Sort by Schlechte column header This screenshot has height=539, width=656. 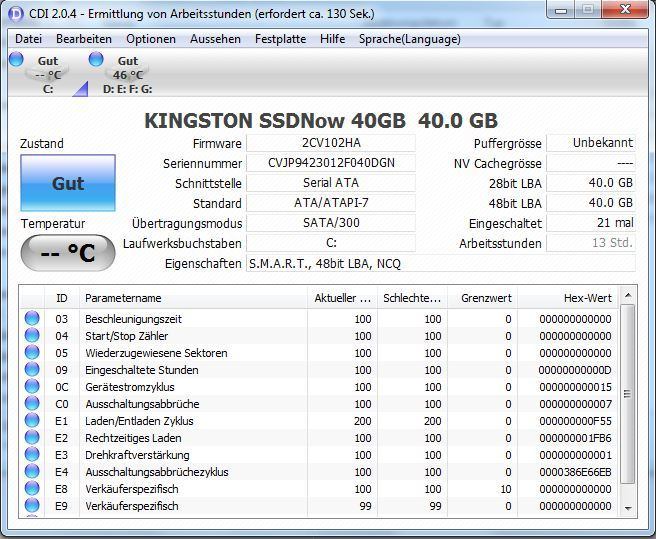click(412, 298)
